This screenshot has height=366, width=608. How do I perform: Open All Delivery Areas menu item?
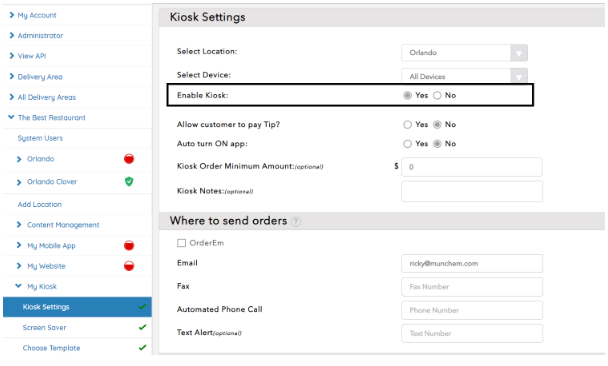pyautogui.click(x=47, y=97)
